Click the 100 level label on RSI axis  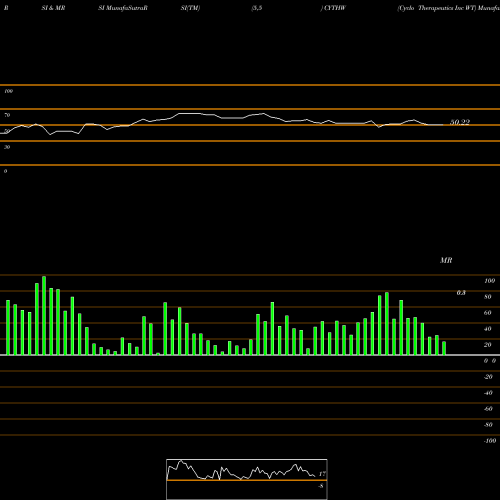(x=8, y=91)
